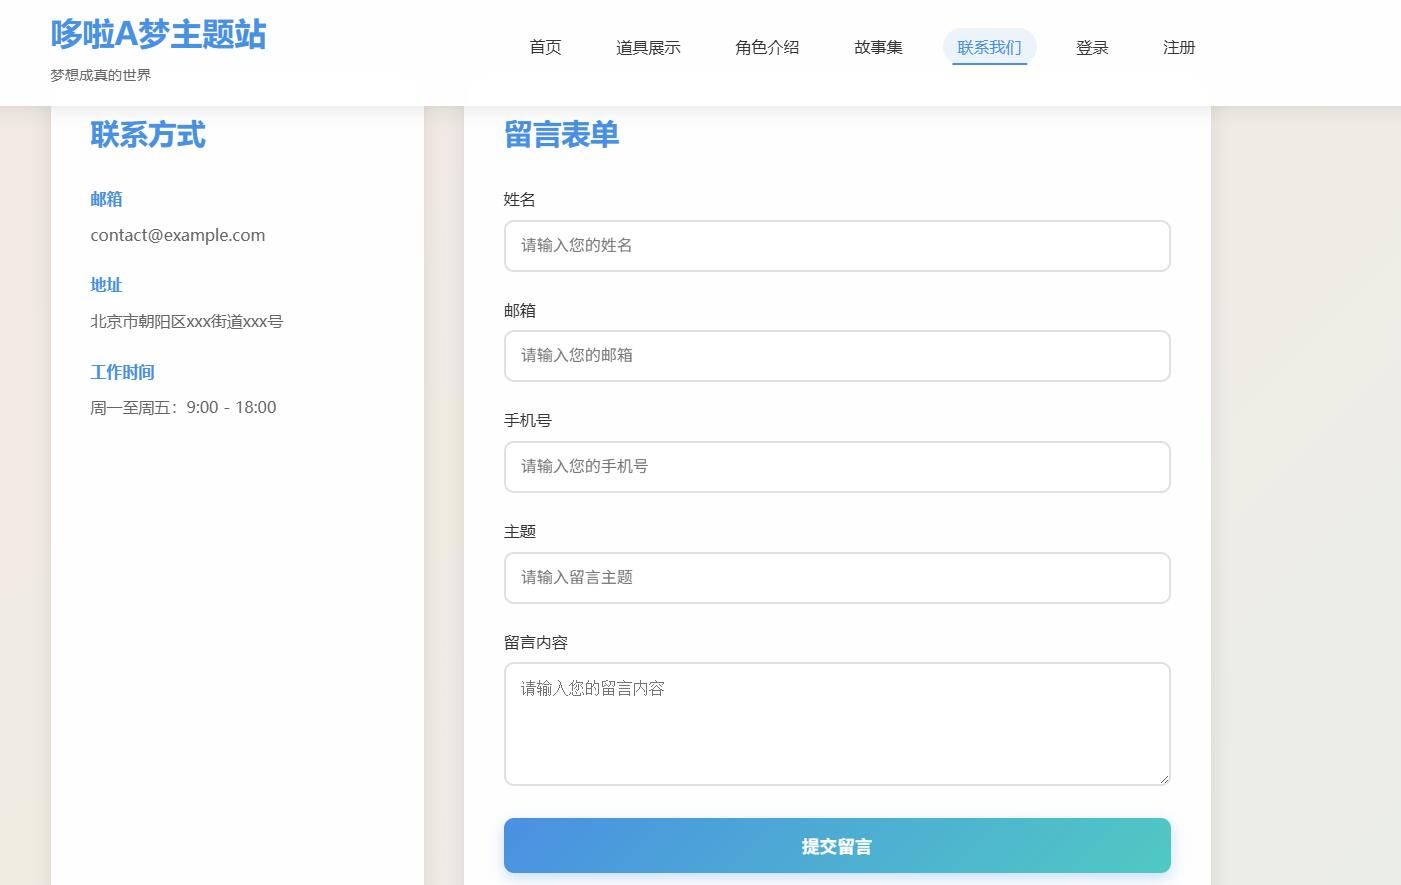Viewport: 1401px width, 885px height.
Task: Focus the 留言内容 text area
Action: click(x=837, y=723)
